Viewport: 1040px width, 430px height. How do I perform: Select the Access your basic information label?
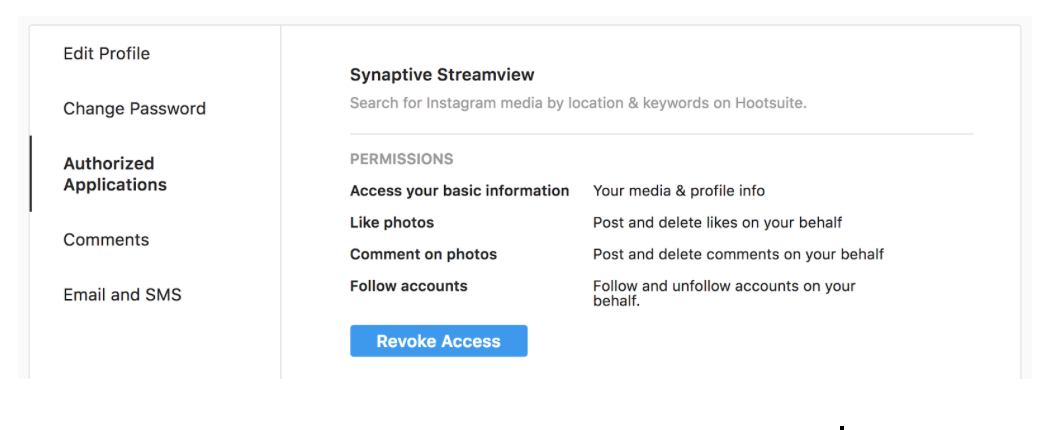[459, 191]
